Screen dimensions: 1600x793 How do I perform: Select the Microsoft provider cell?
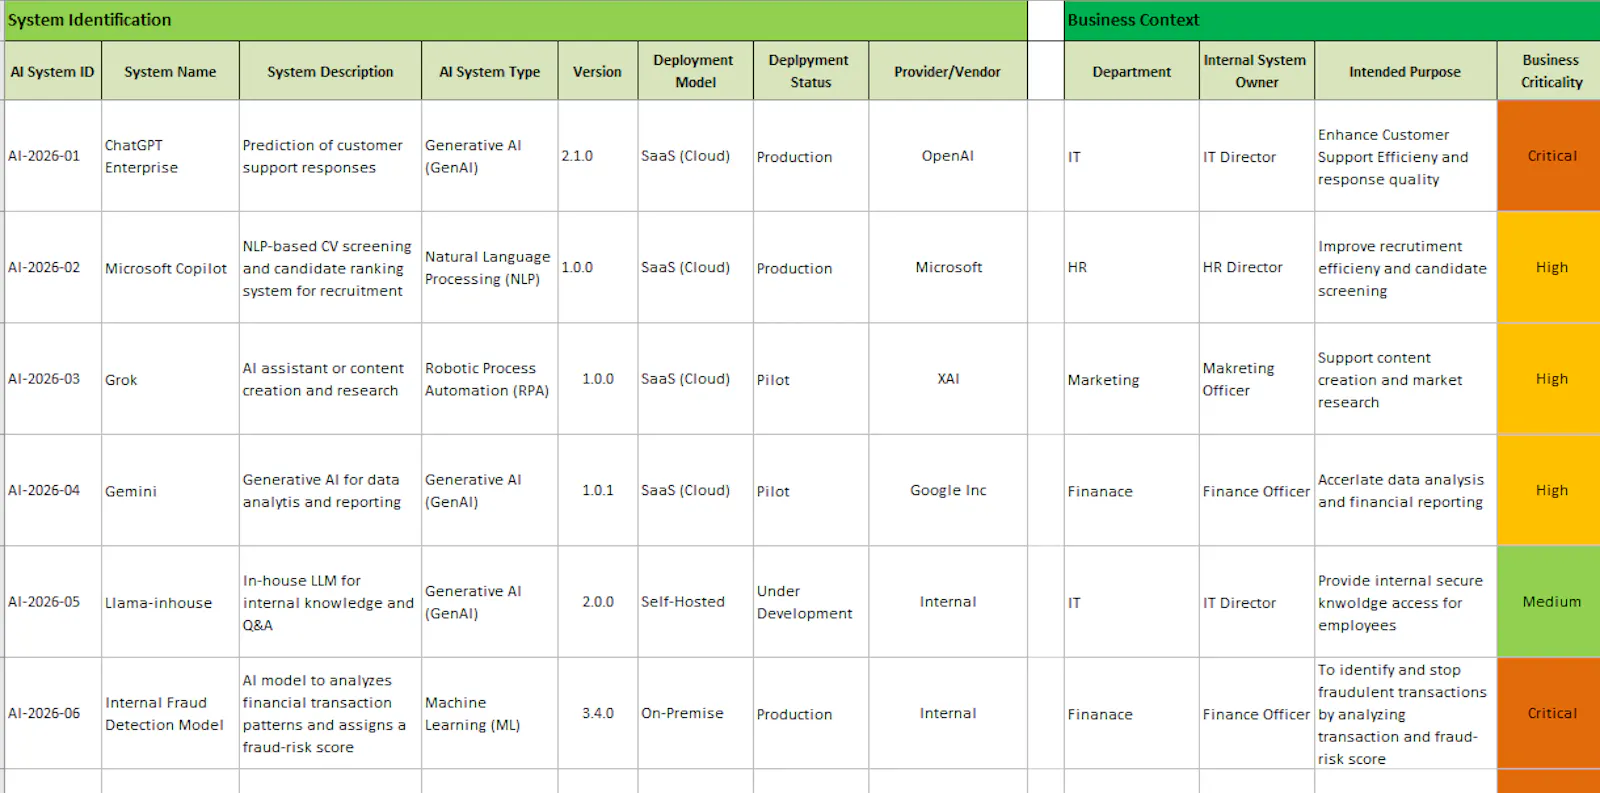[948, 267]
